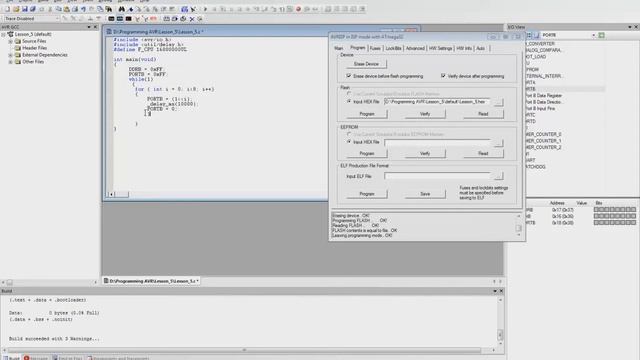Click the Build panel horizontal scrollbar
The image size is (640, 360).
pos(249,350)
